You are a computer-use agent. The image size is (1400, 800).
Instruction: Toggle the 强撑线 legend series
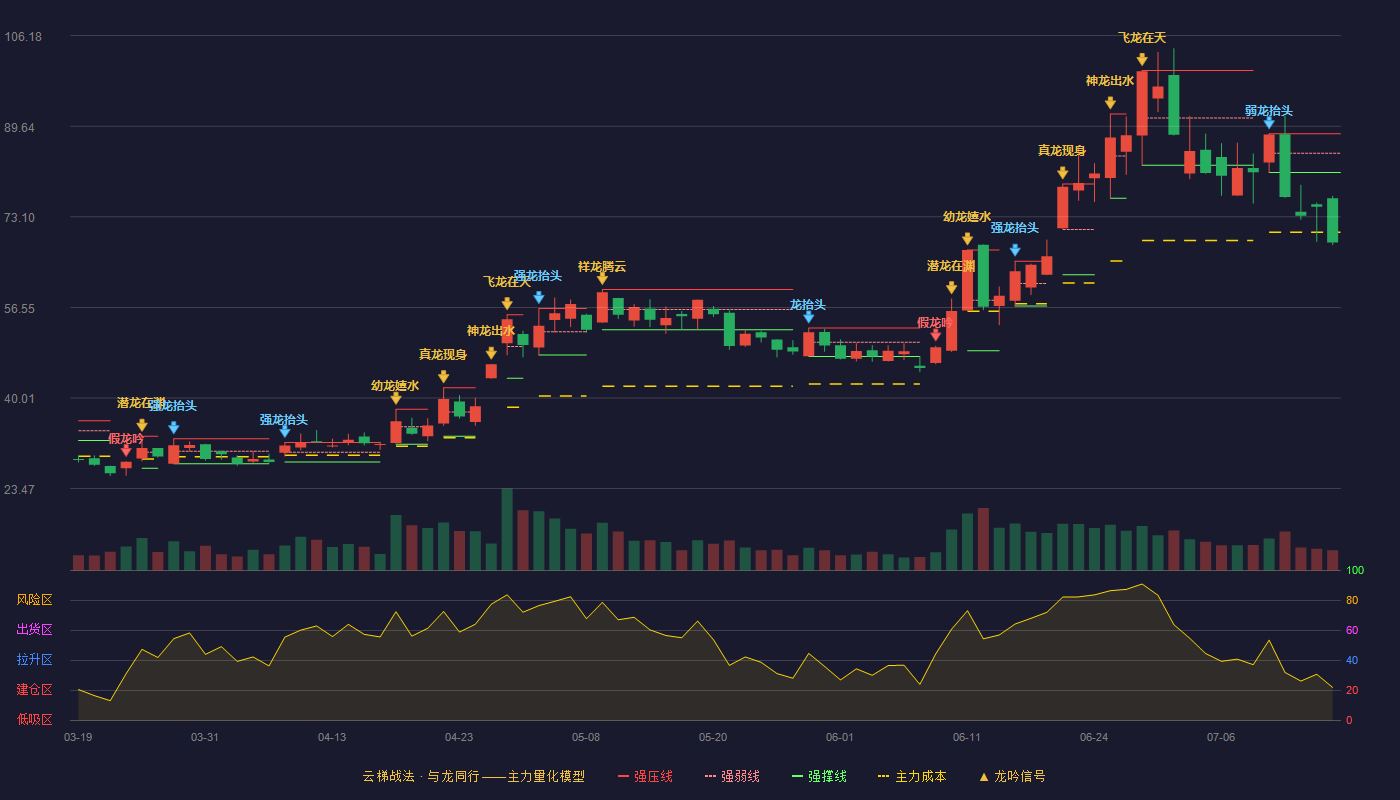819,776
